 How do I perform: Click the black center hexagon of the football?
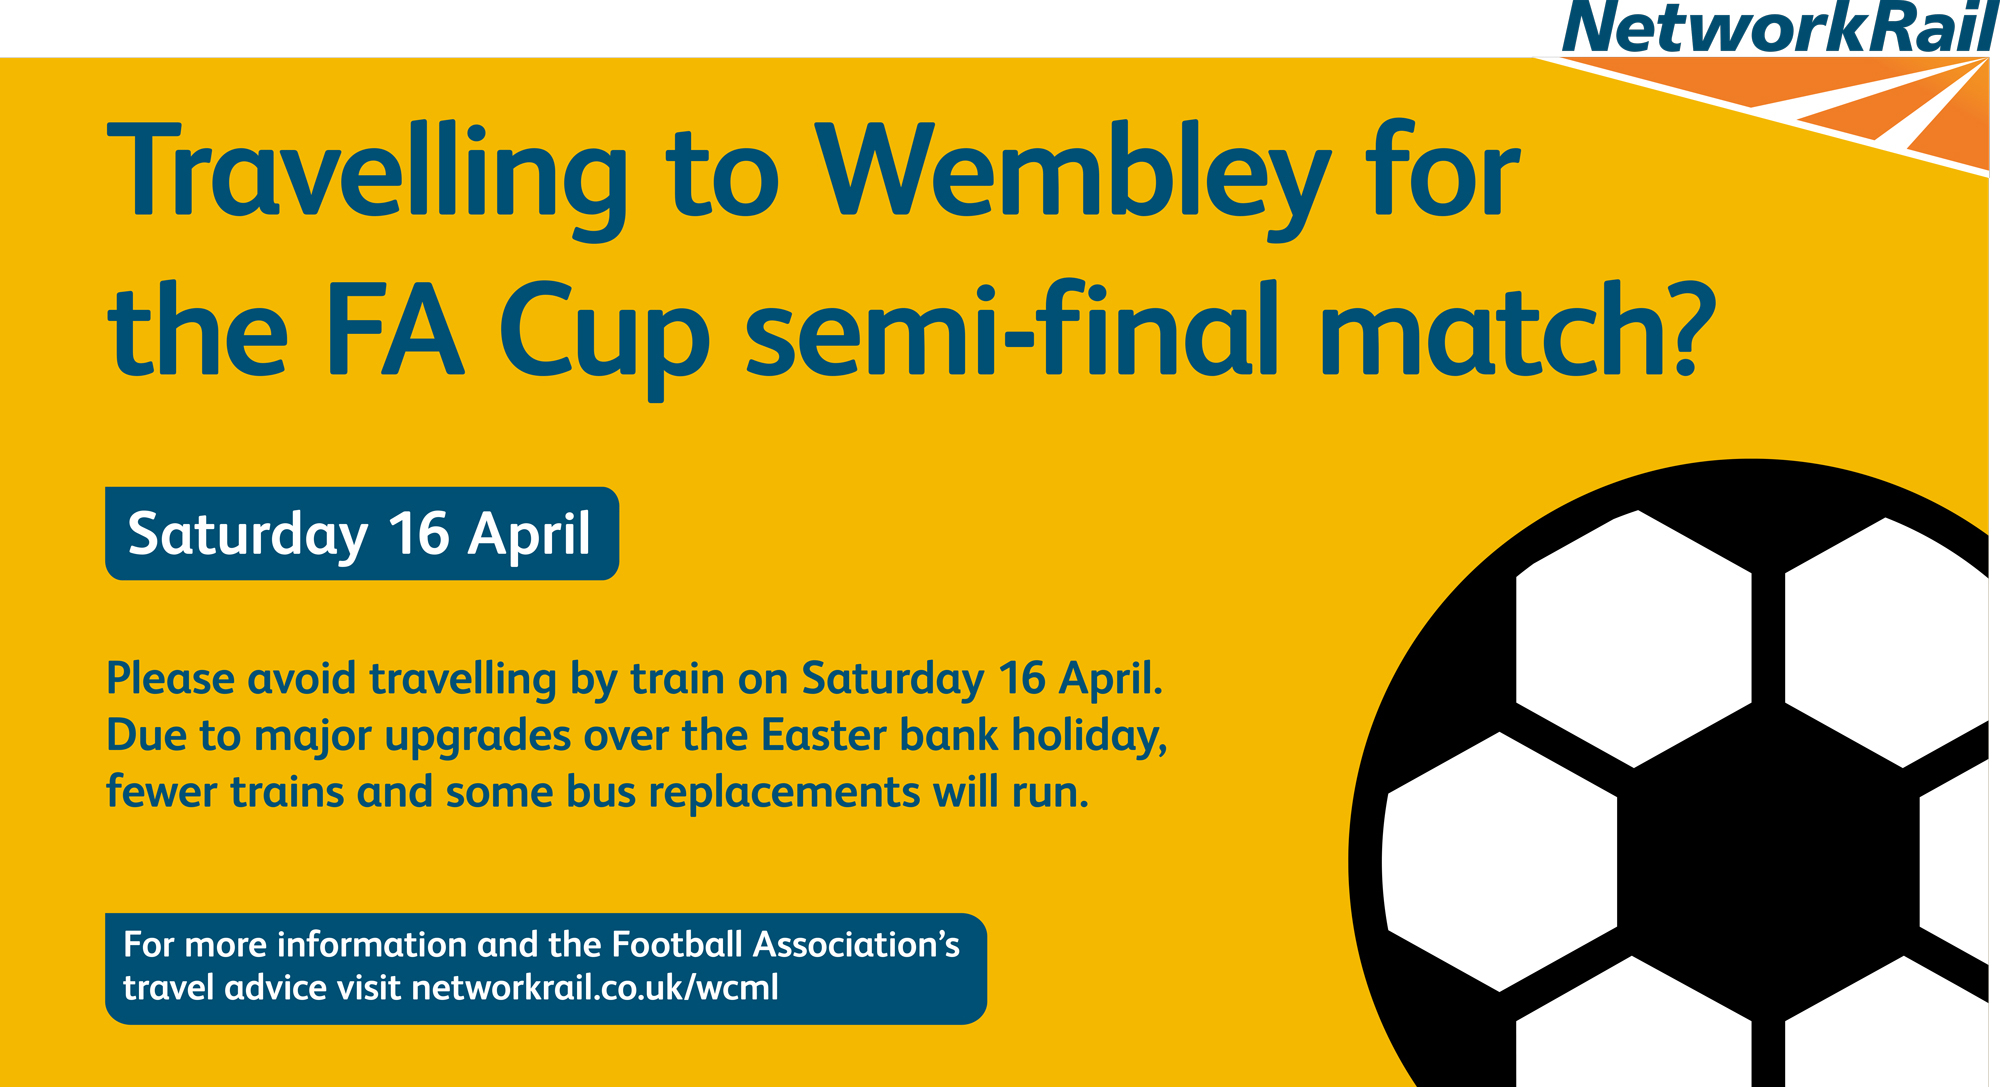[x=1767, y=860]
